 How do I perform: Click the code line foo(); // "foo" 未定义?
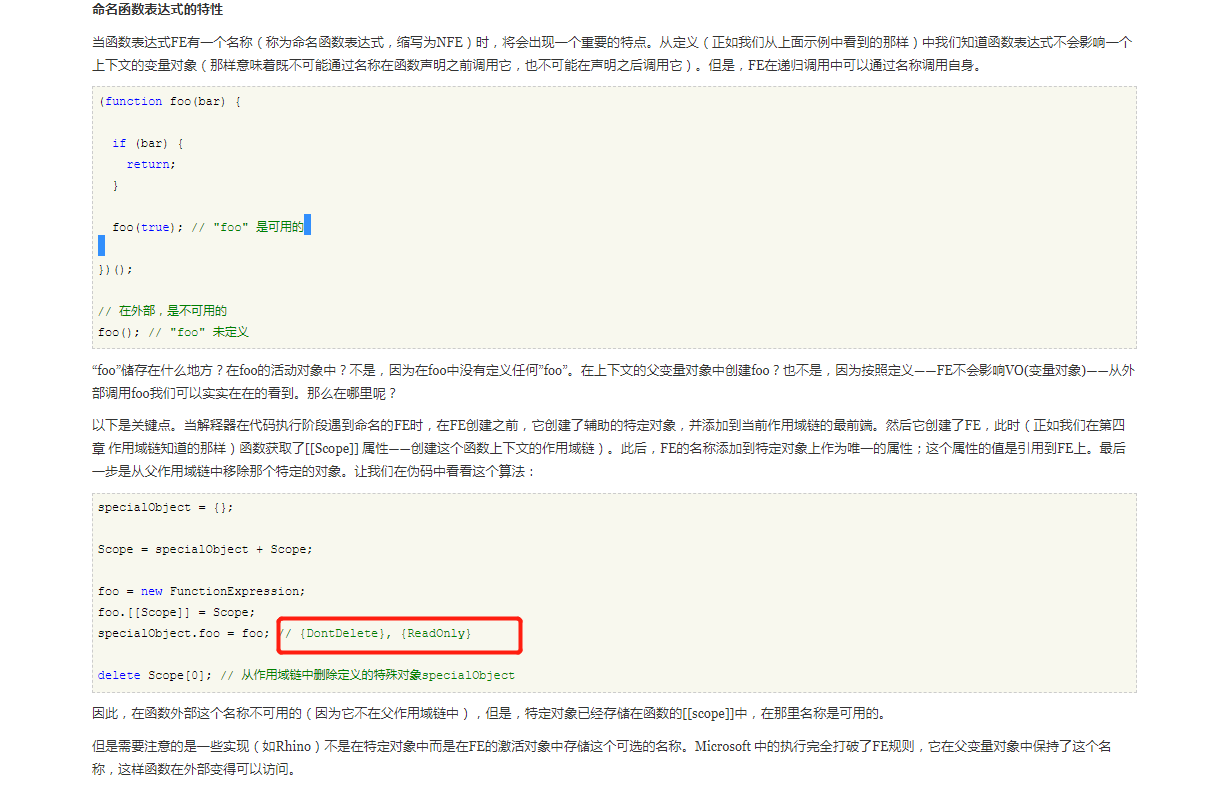173,332
